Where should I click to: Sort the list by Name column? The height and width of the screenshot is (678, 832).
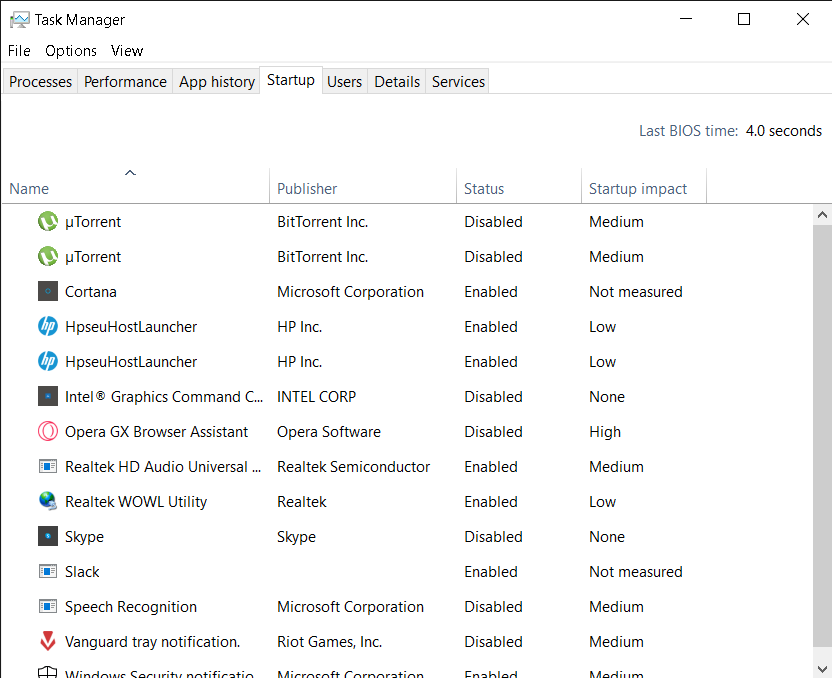[x=136, y=186]
